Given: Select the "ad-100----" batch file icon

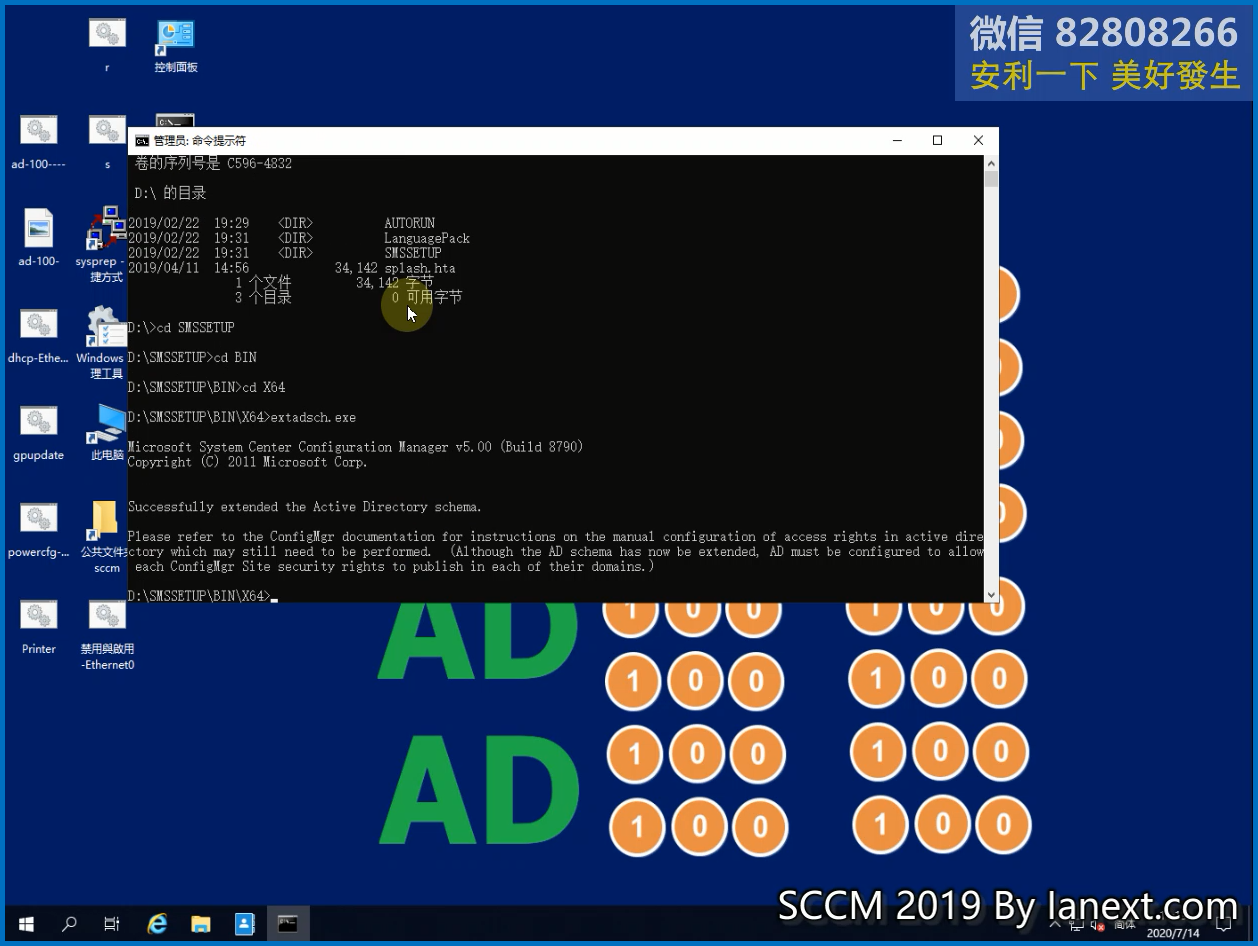Looking at the screenshot, I should pyautogui.click(x=38, y=142).
